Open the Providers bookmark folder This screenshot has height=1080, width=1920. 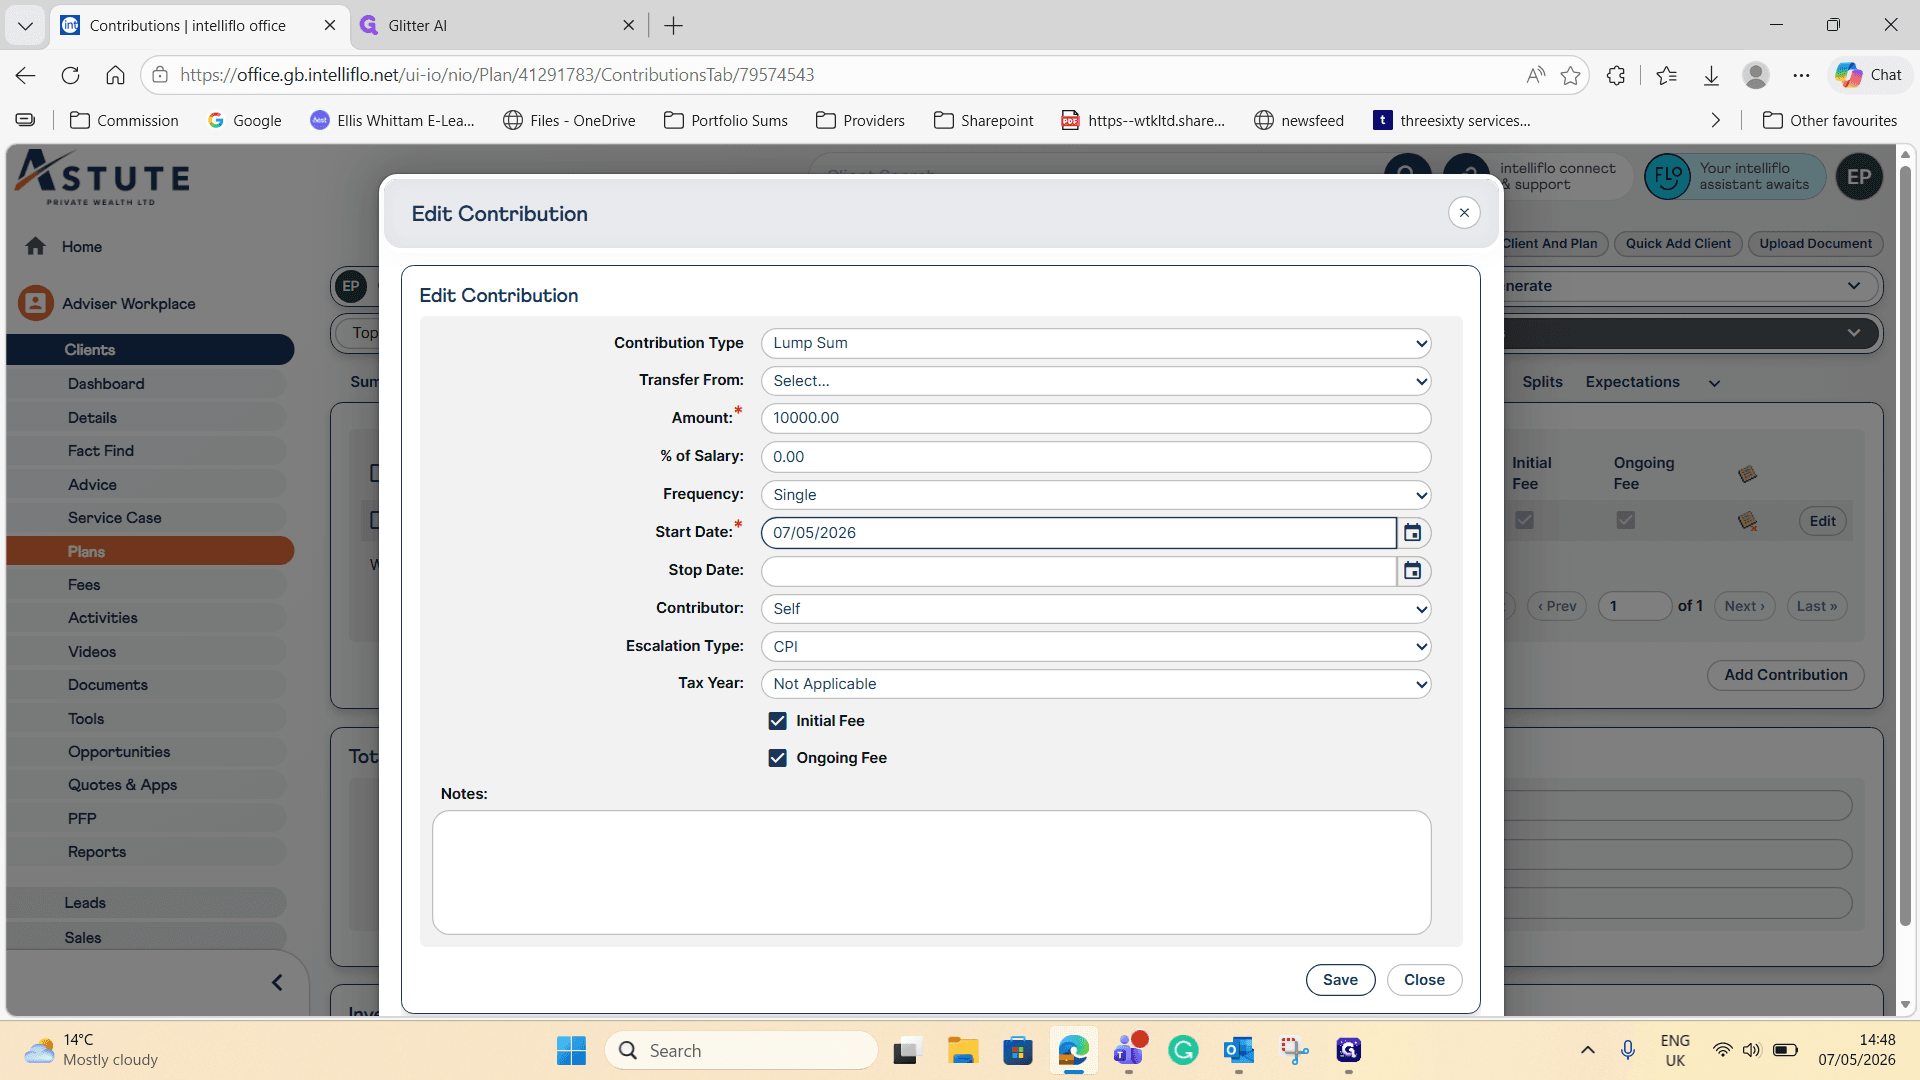(860, 120)
